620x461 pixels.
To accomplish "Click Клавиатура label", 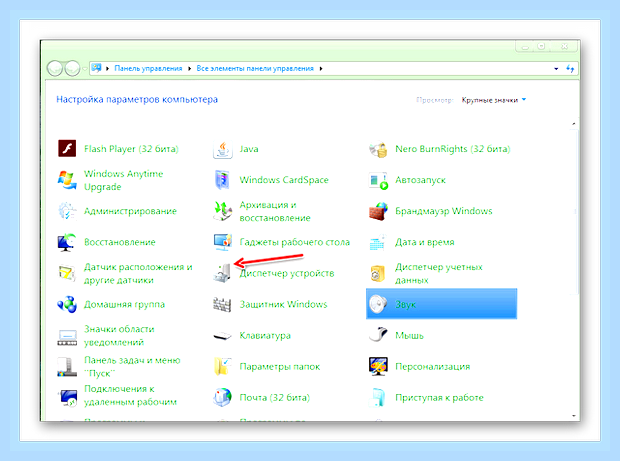I will click(265, 336).
